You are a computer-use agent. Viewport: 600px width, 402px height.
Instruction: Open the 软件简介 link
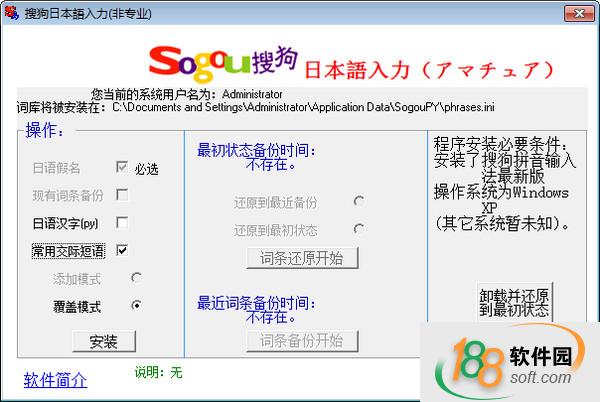pyautogui.click(x=55, y=380)
